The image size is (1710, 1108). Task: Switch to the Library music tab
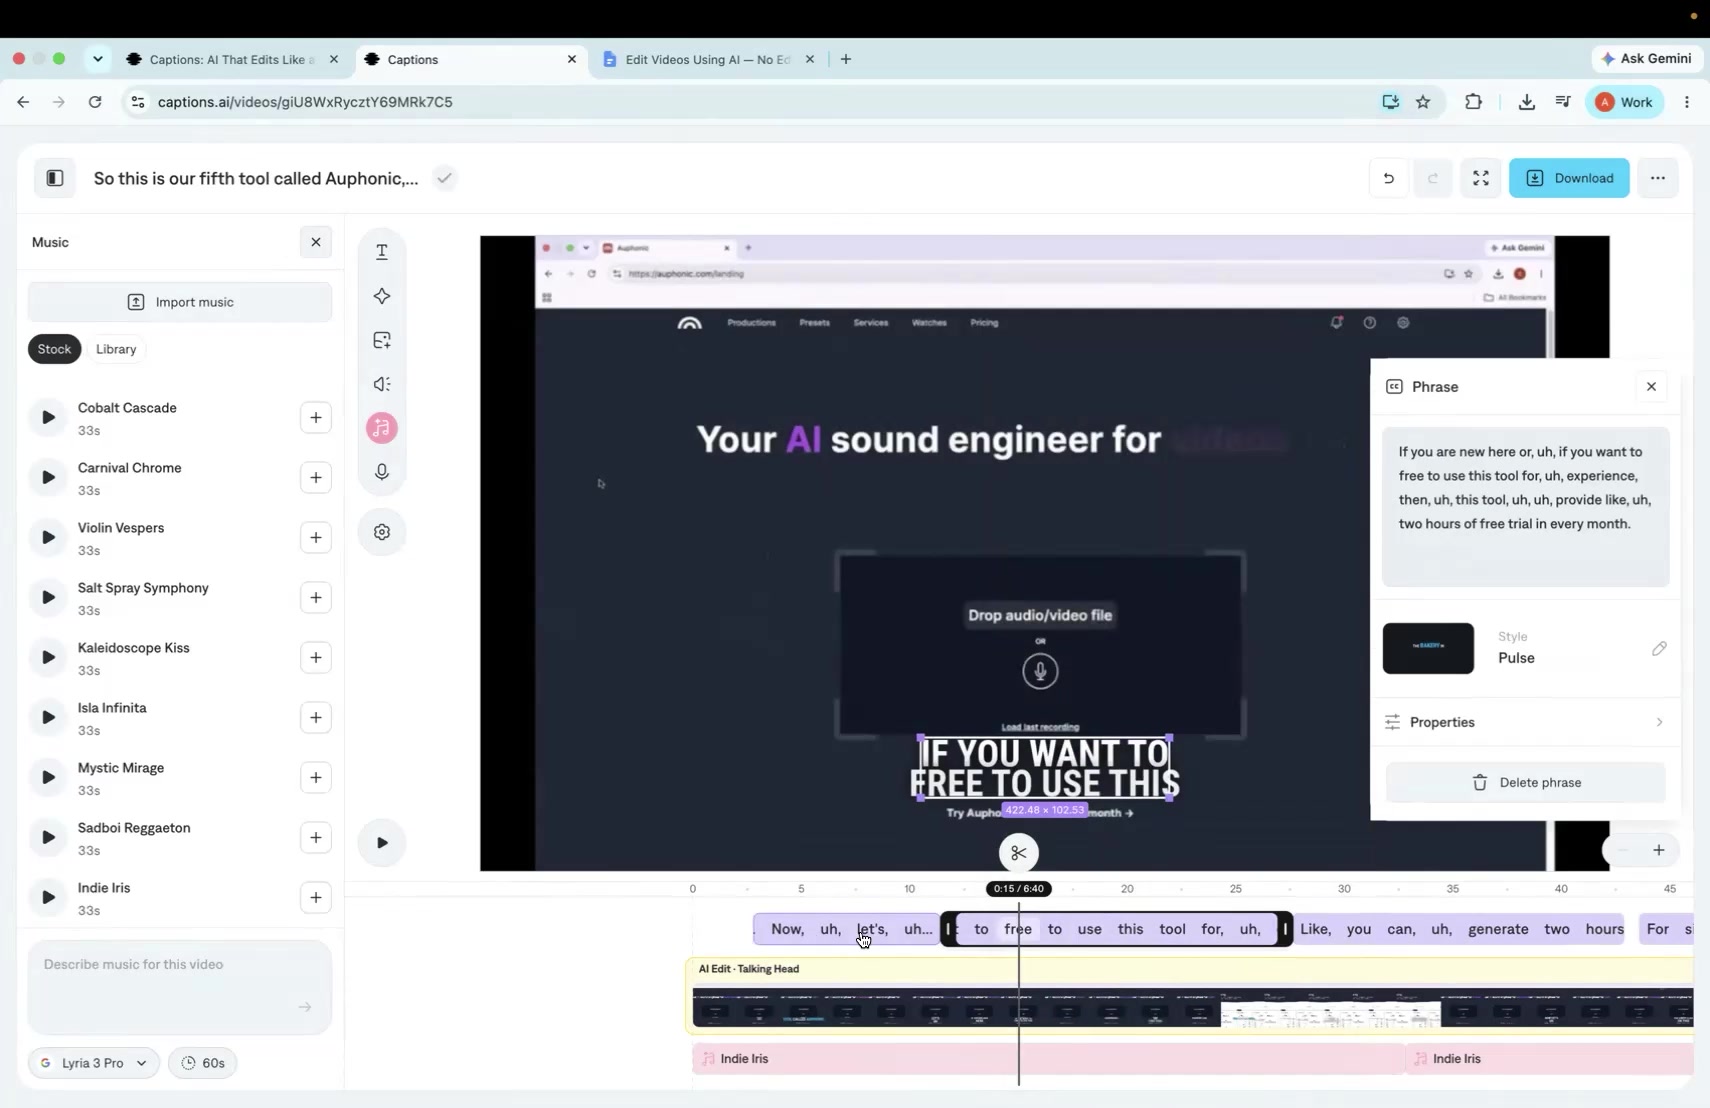[x=116, y=349]
